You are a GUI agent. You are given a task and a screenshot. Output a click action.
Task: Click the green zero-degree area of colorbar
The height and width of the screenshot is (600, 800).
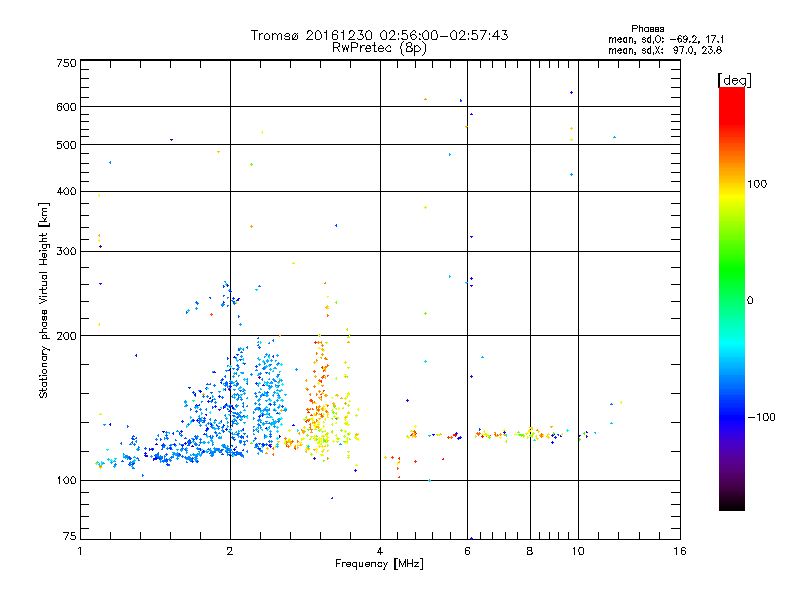[x=732, y=299]
